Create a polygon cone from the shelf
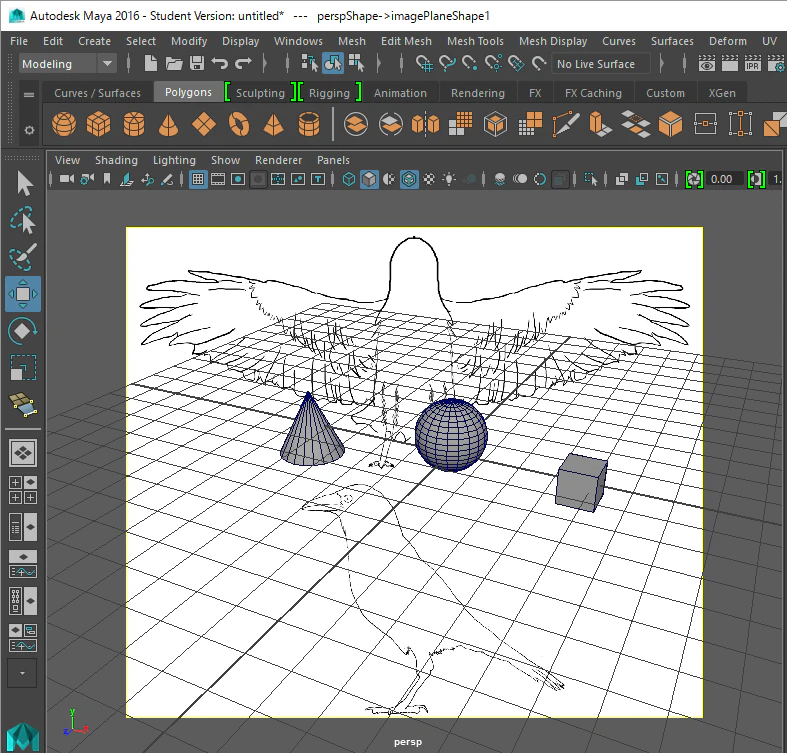Viewport: 787px width, 753px height. [x=168, y=124]
